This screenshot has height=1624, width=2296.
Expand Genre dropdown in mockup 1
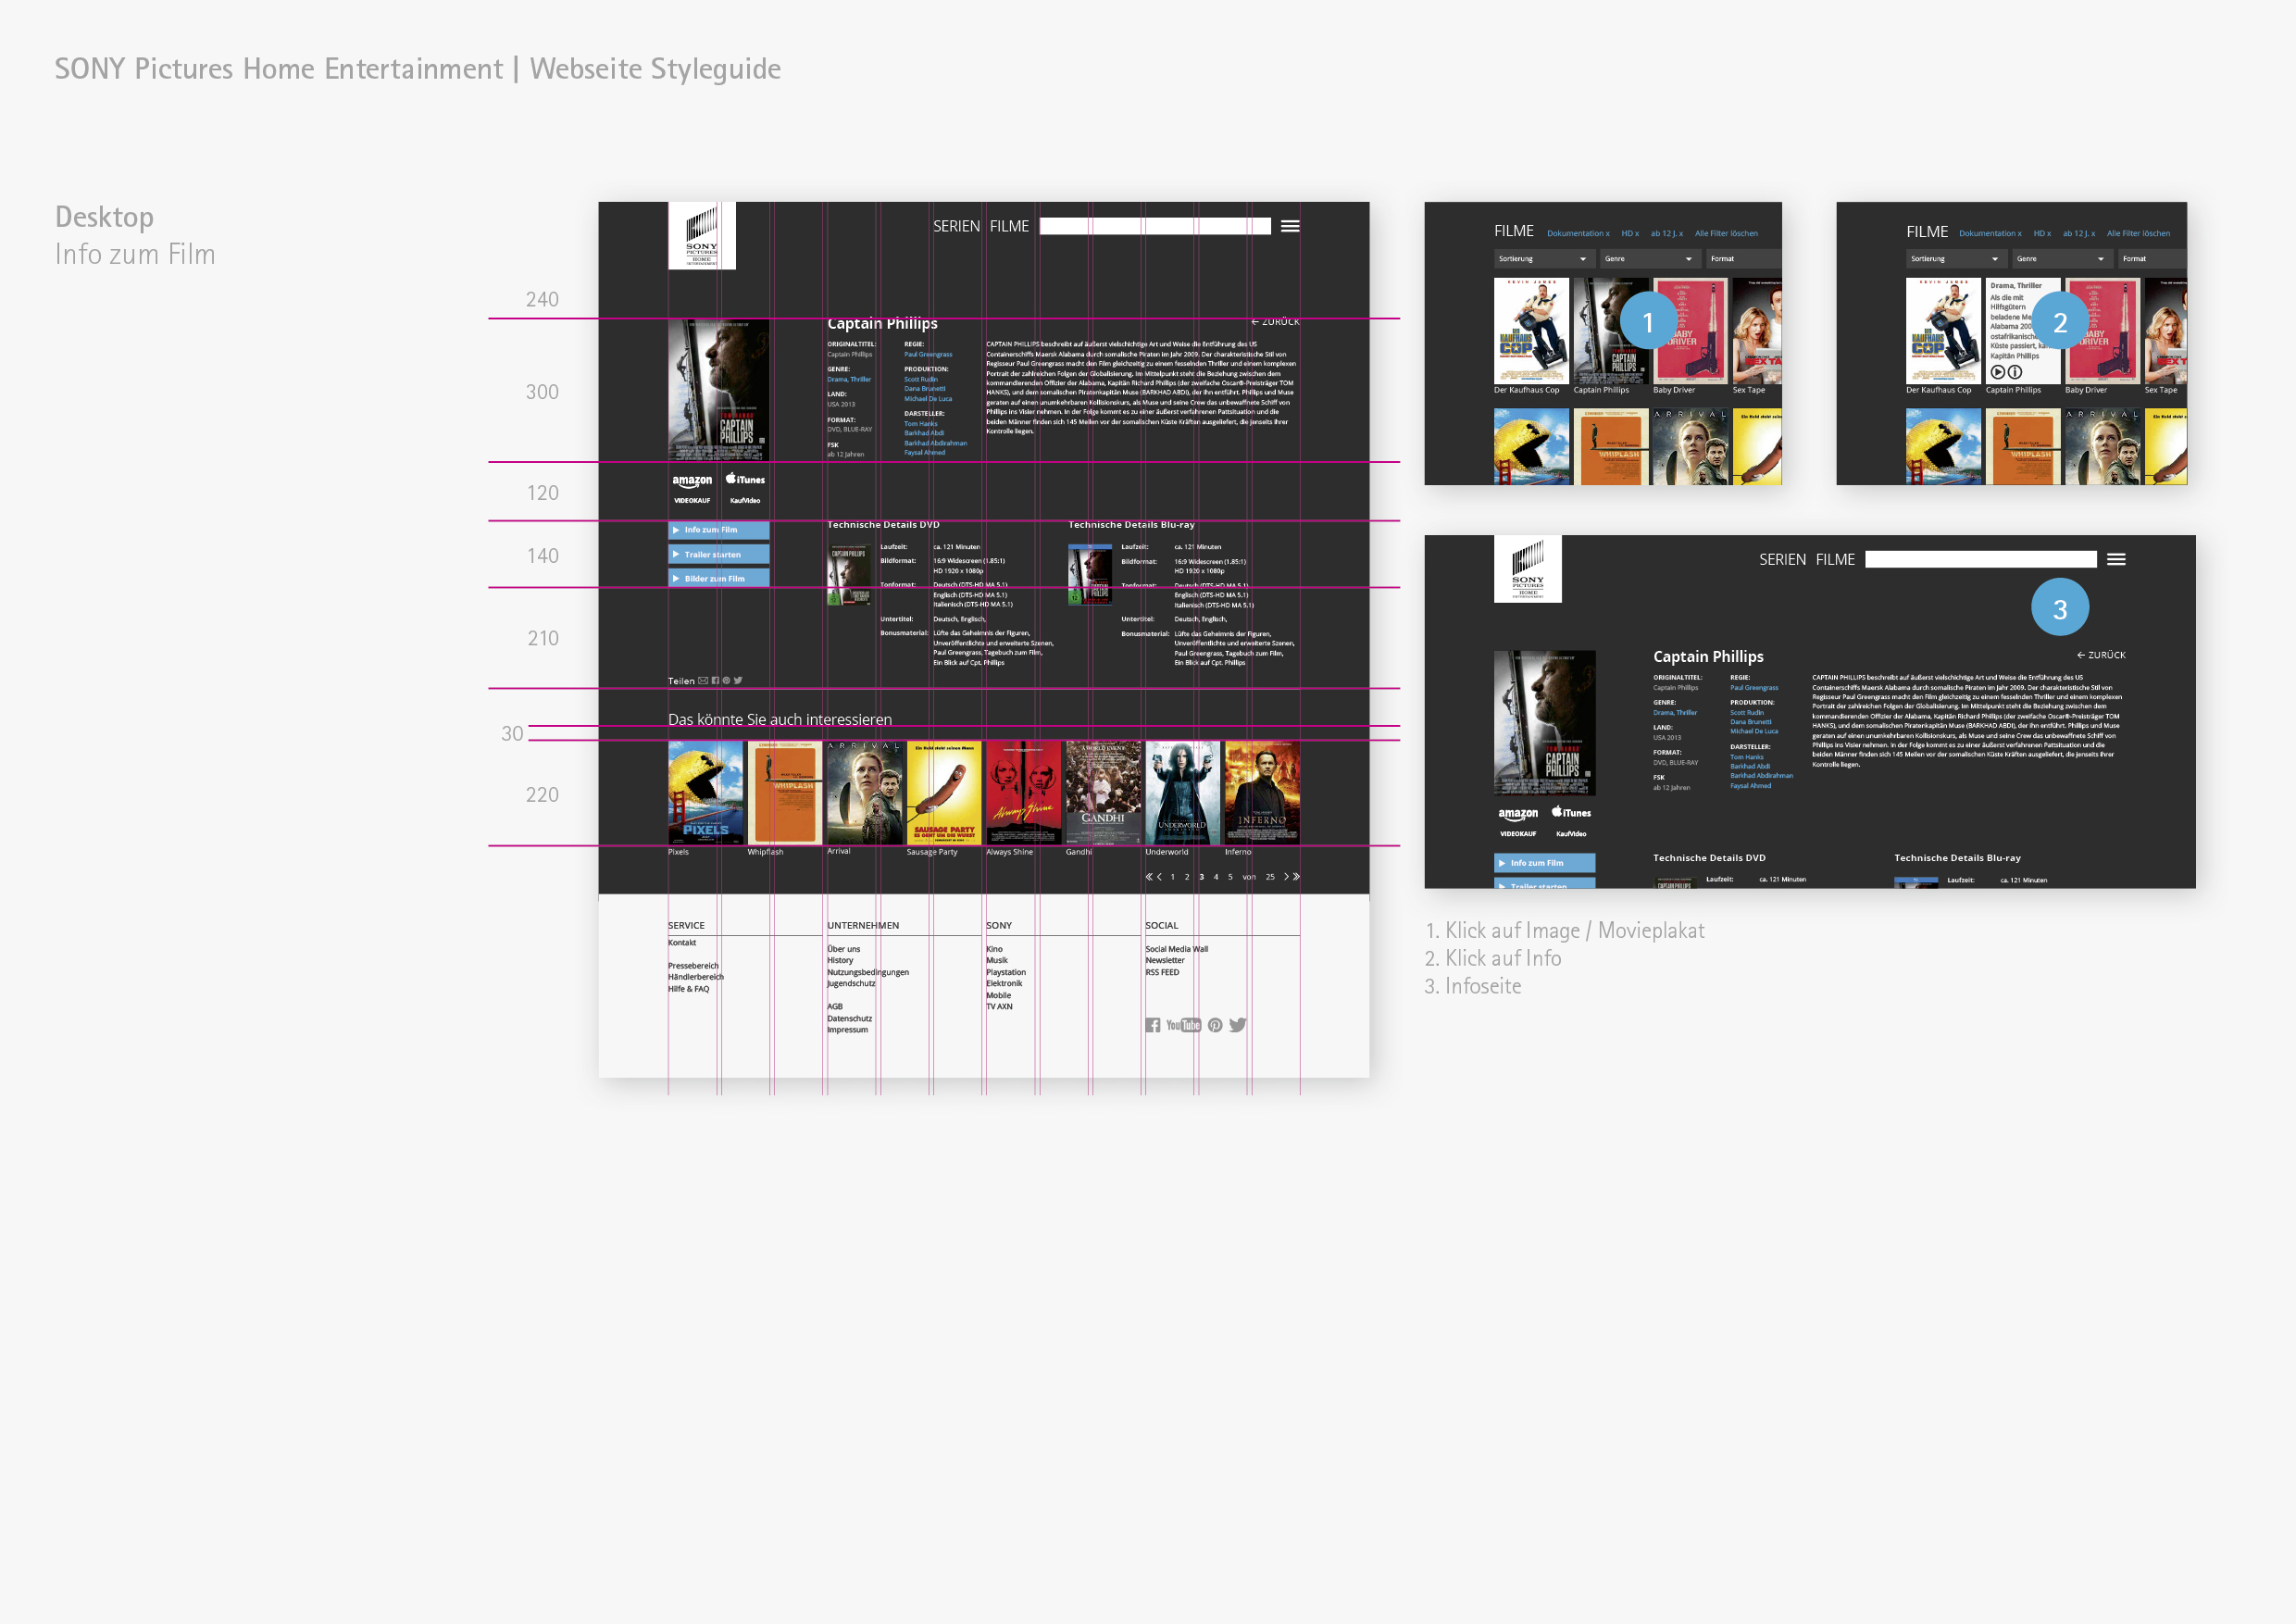coord(1649,259)
